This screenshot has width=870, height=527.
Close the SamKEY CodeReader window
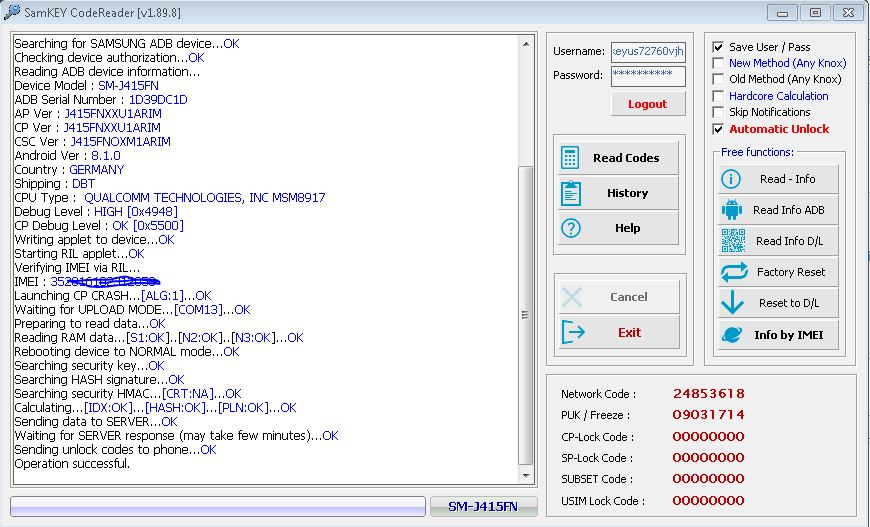click(848, 13)
